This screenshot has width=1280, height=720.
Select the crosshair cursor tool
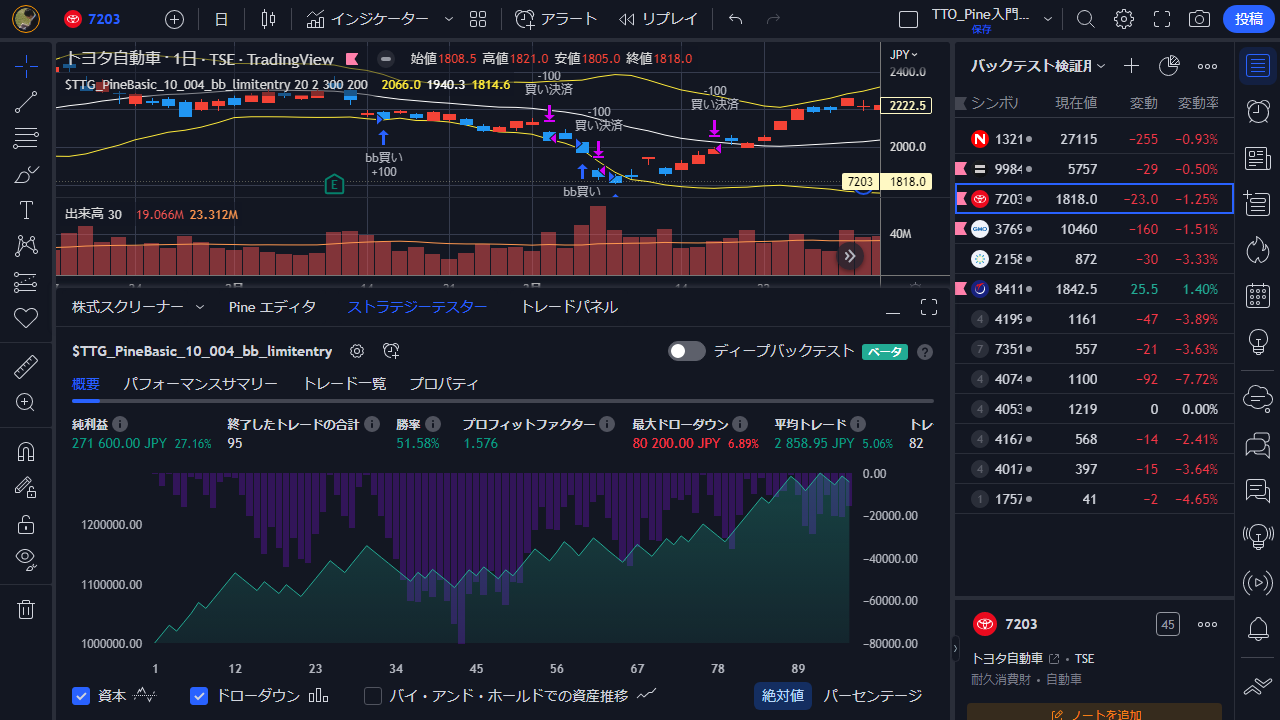tap(26, 67)
